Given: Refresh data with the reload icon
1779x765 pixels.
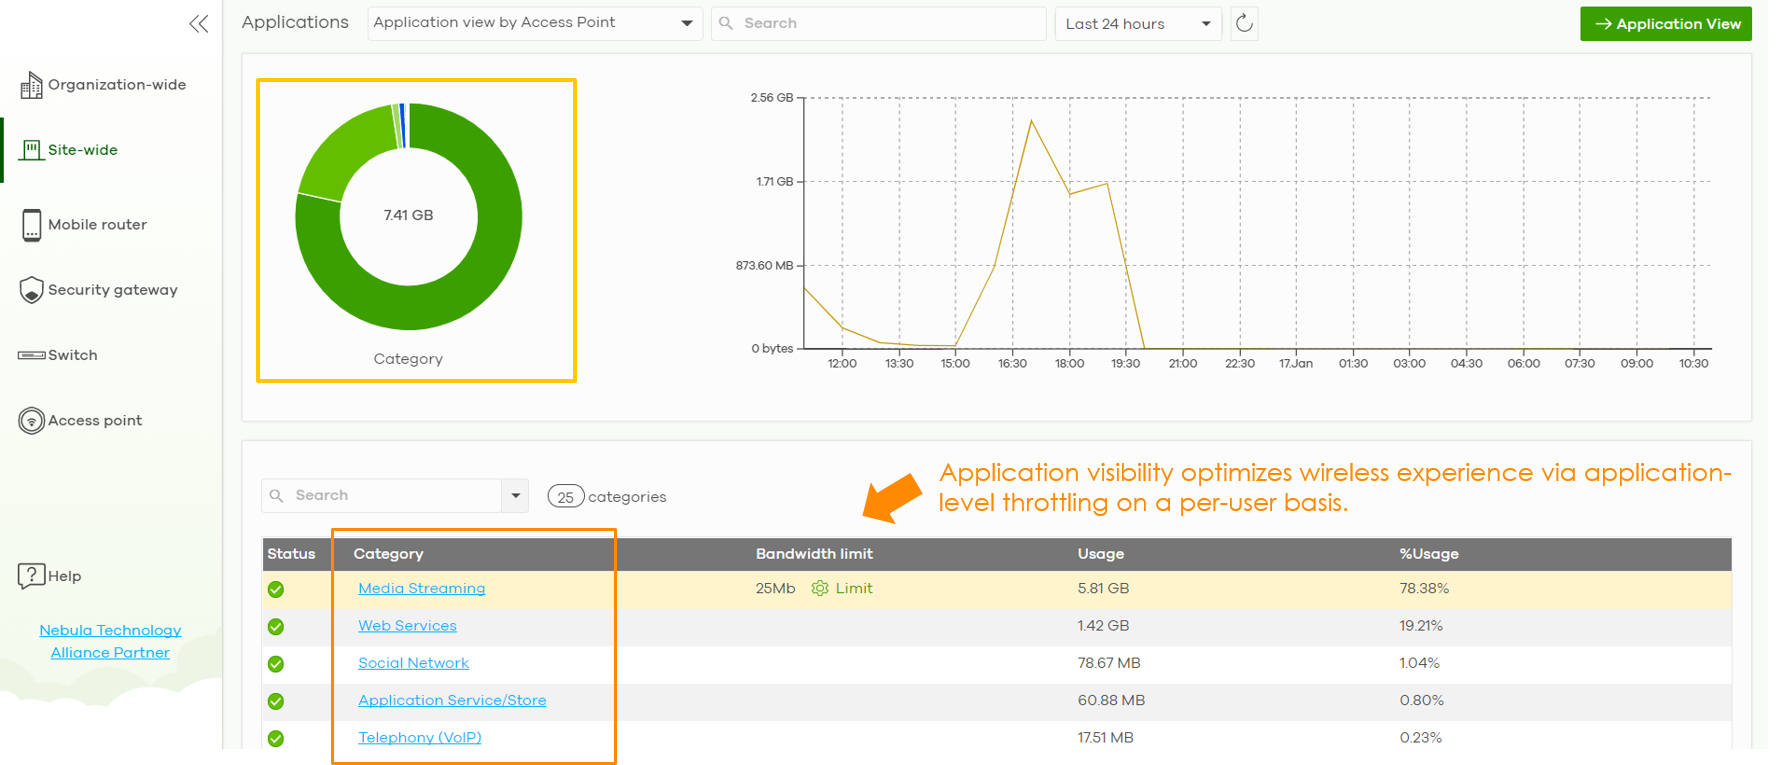Looking at the screenshot, I should click(x=1244, y=24).
